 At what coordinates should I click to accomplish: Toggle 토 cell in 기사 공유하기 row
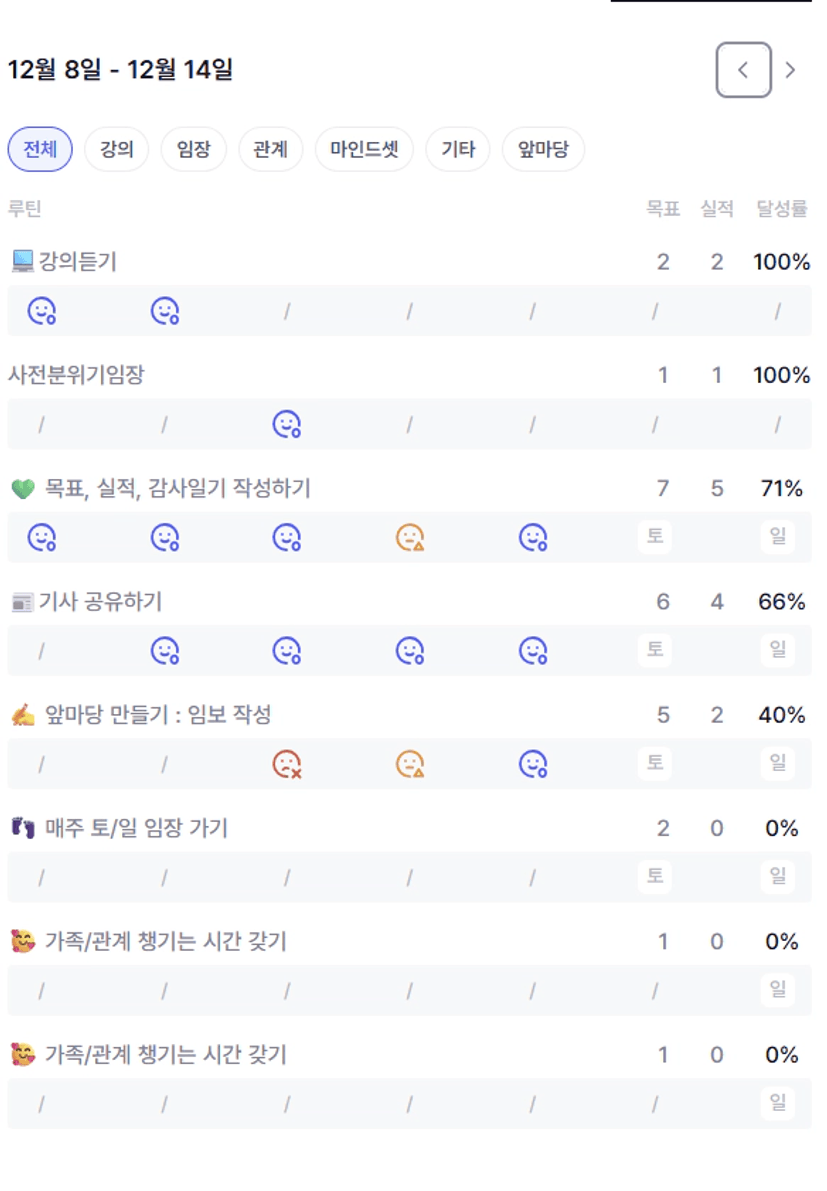[655, 651]
